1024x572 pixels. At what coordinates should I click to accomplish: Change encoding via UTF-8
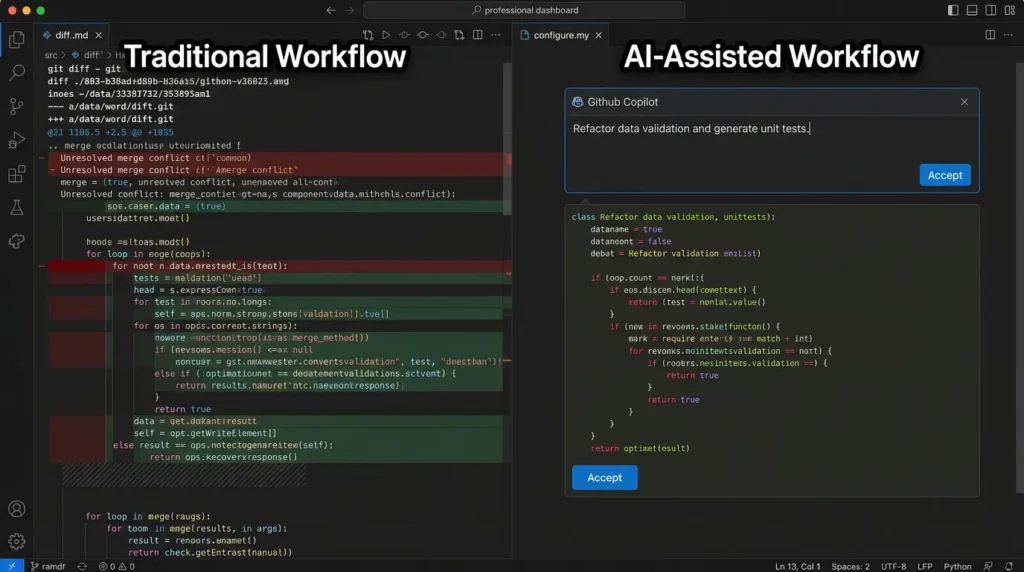[893, 566]
